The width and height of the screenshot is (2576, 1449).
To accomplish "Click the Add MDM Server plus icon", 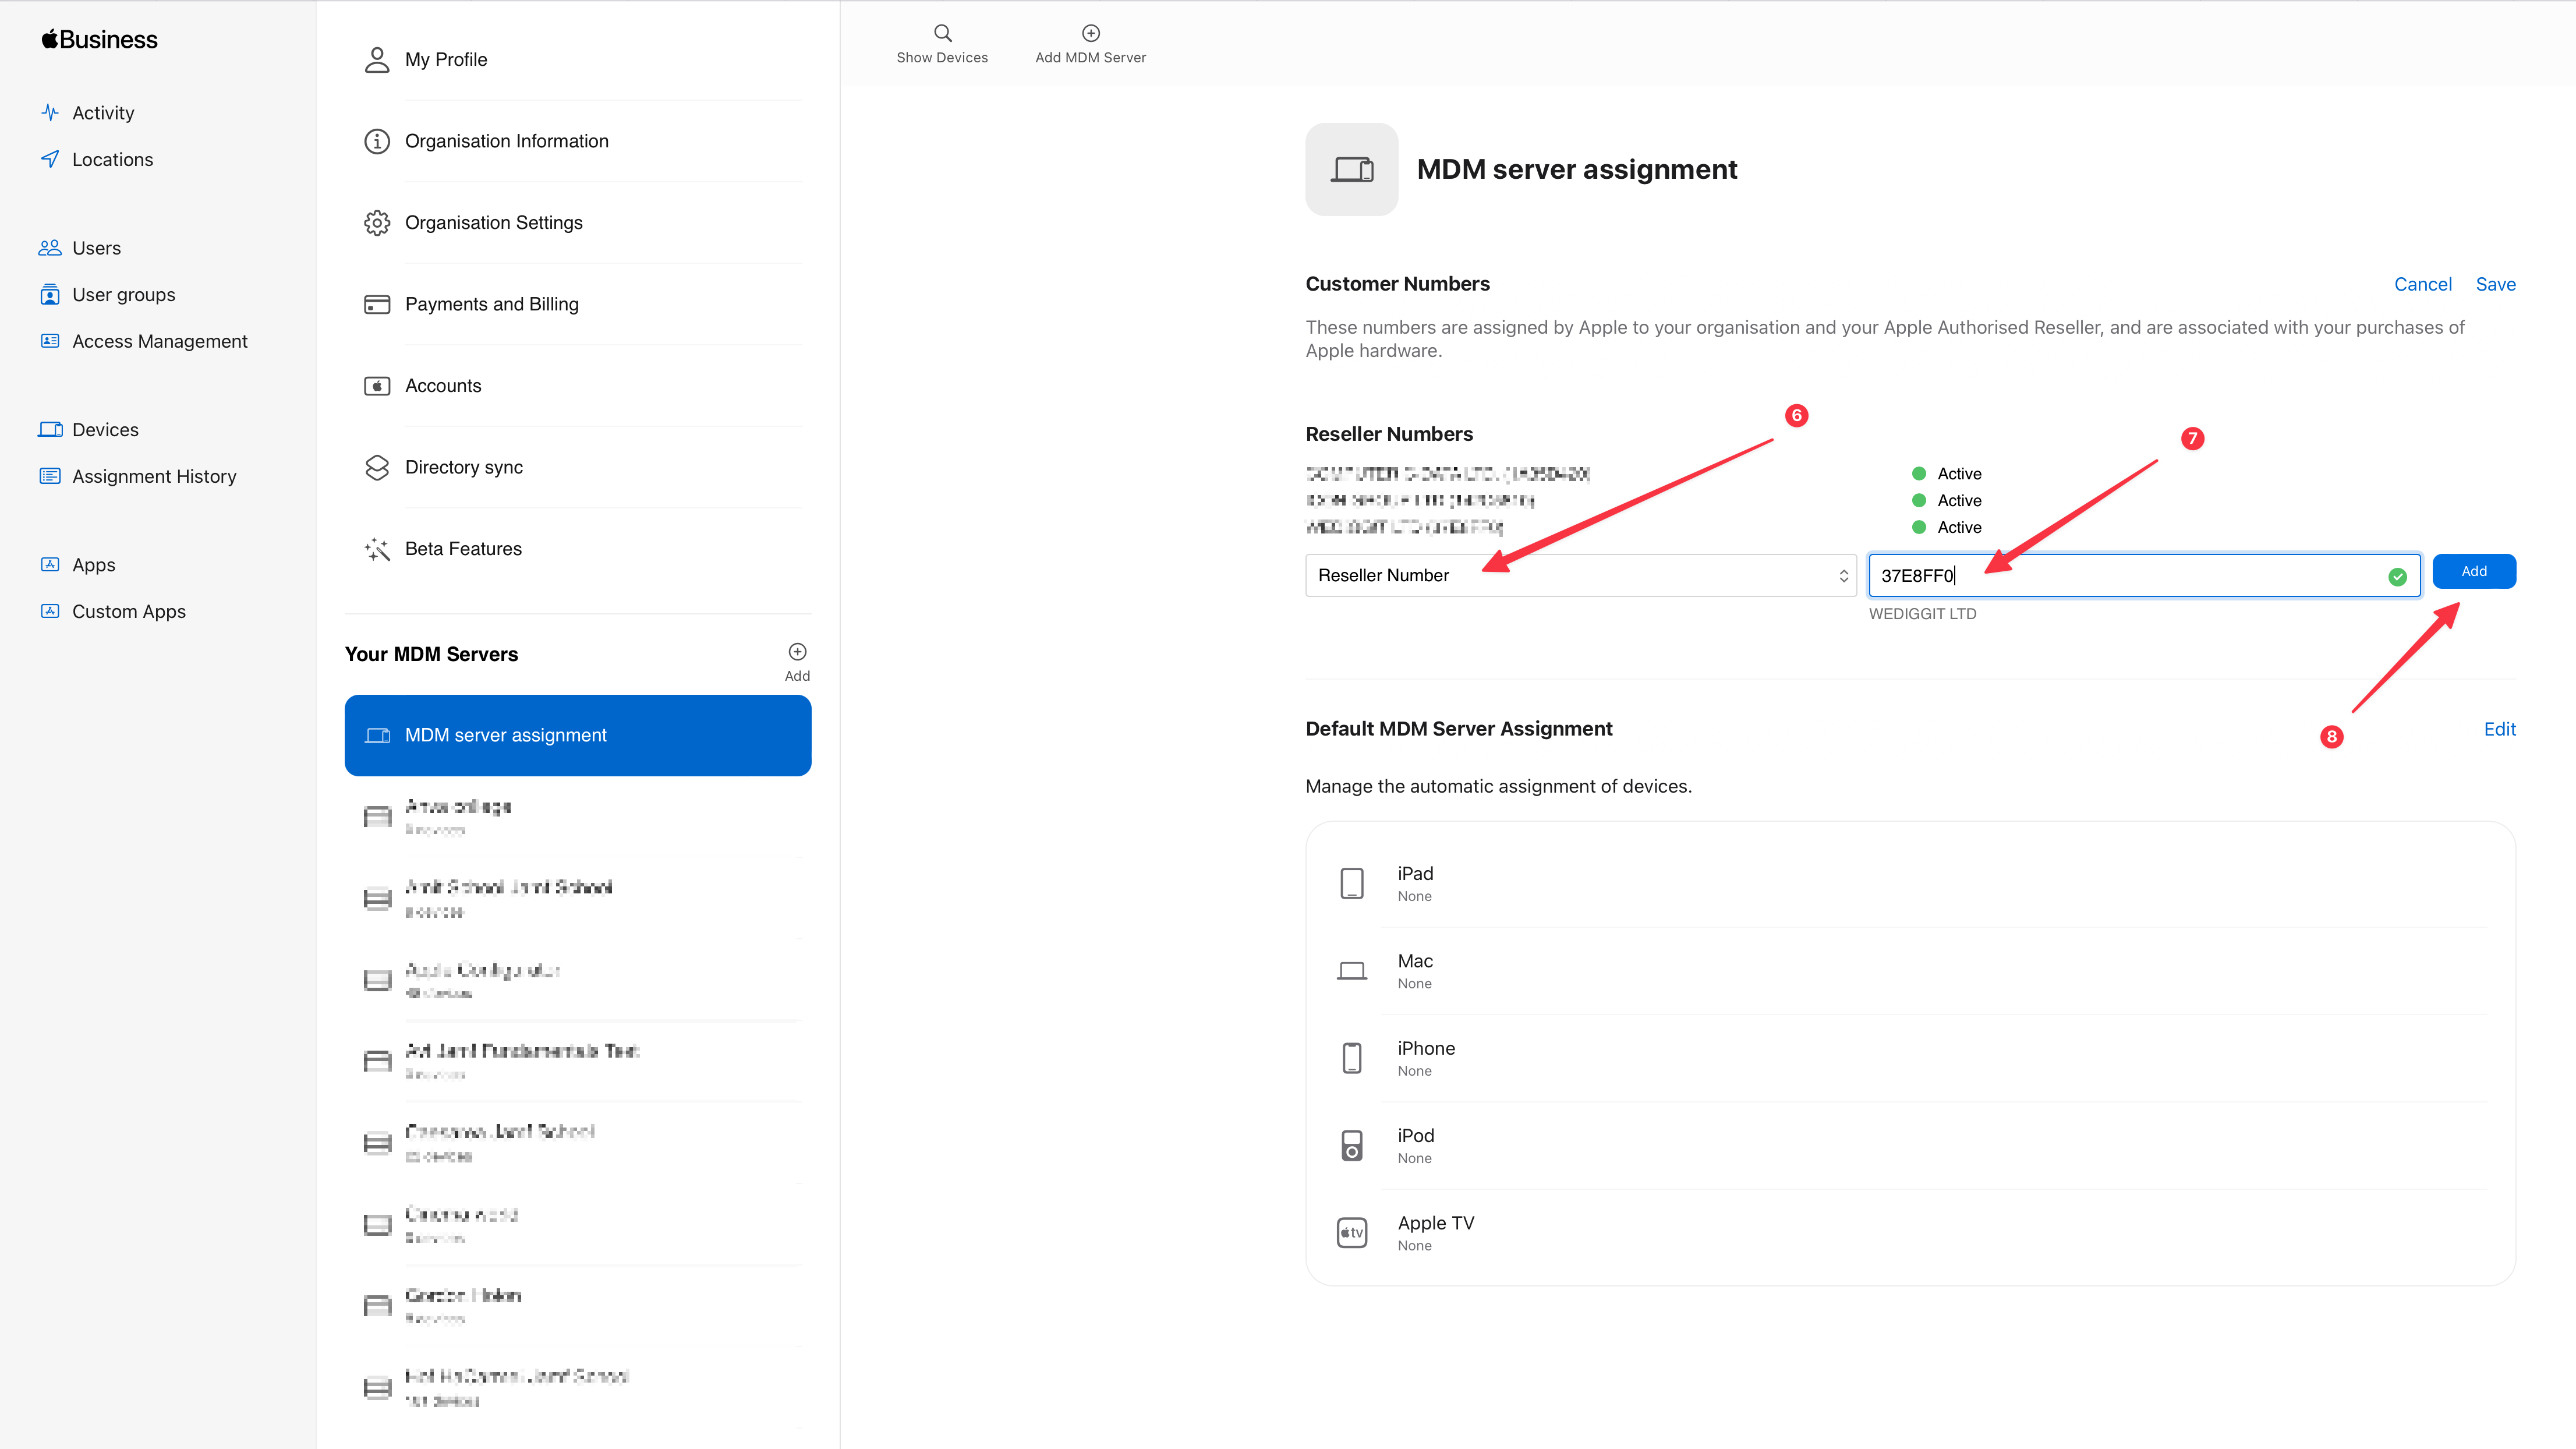I will click(x=1090, y=33).
